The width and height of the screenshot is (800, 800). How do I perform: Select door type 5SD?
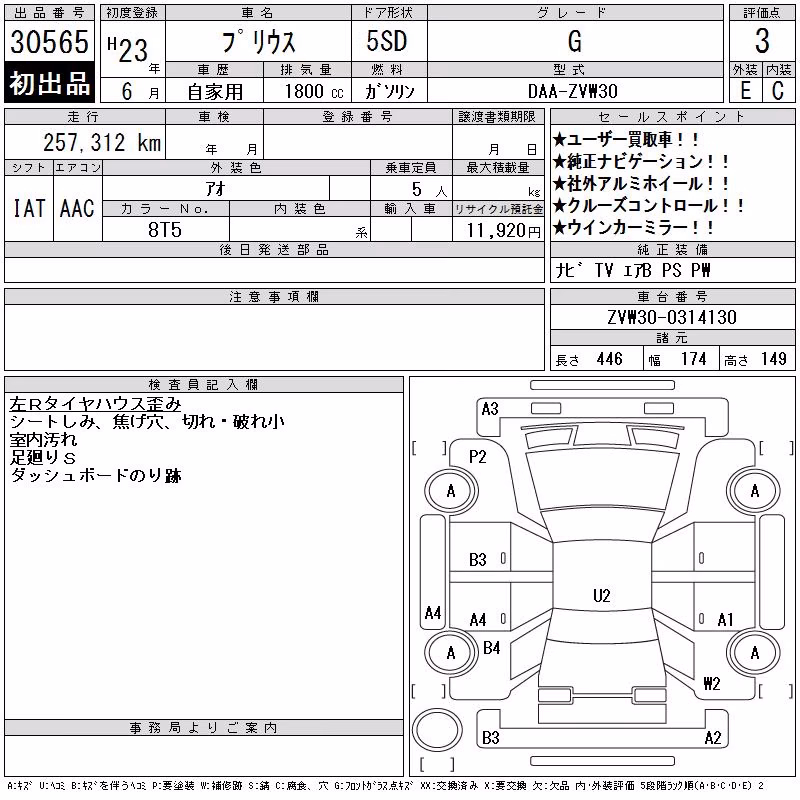(x=387, y=41)
